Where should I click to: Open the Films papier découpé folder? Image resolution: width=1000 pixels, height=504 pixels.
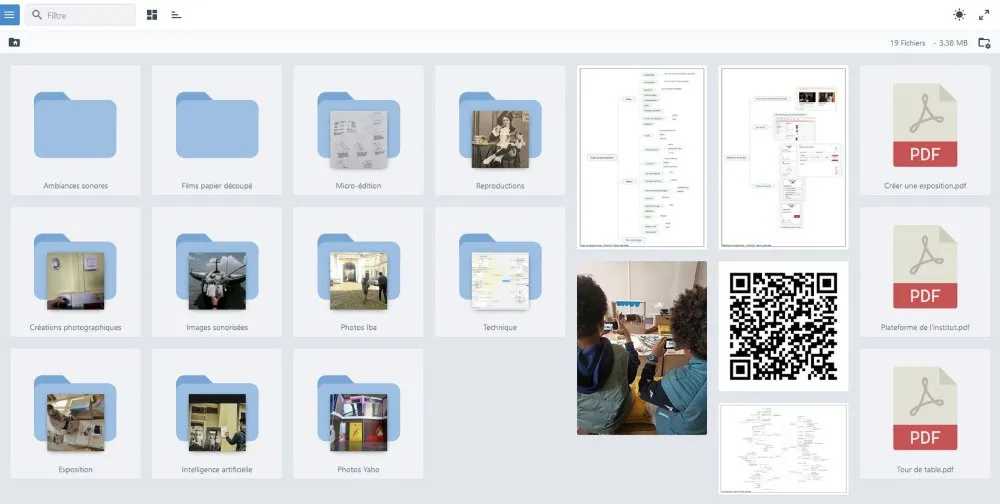pos(217,130)
